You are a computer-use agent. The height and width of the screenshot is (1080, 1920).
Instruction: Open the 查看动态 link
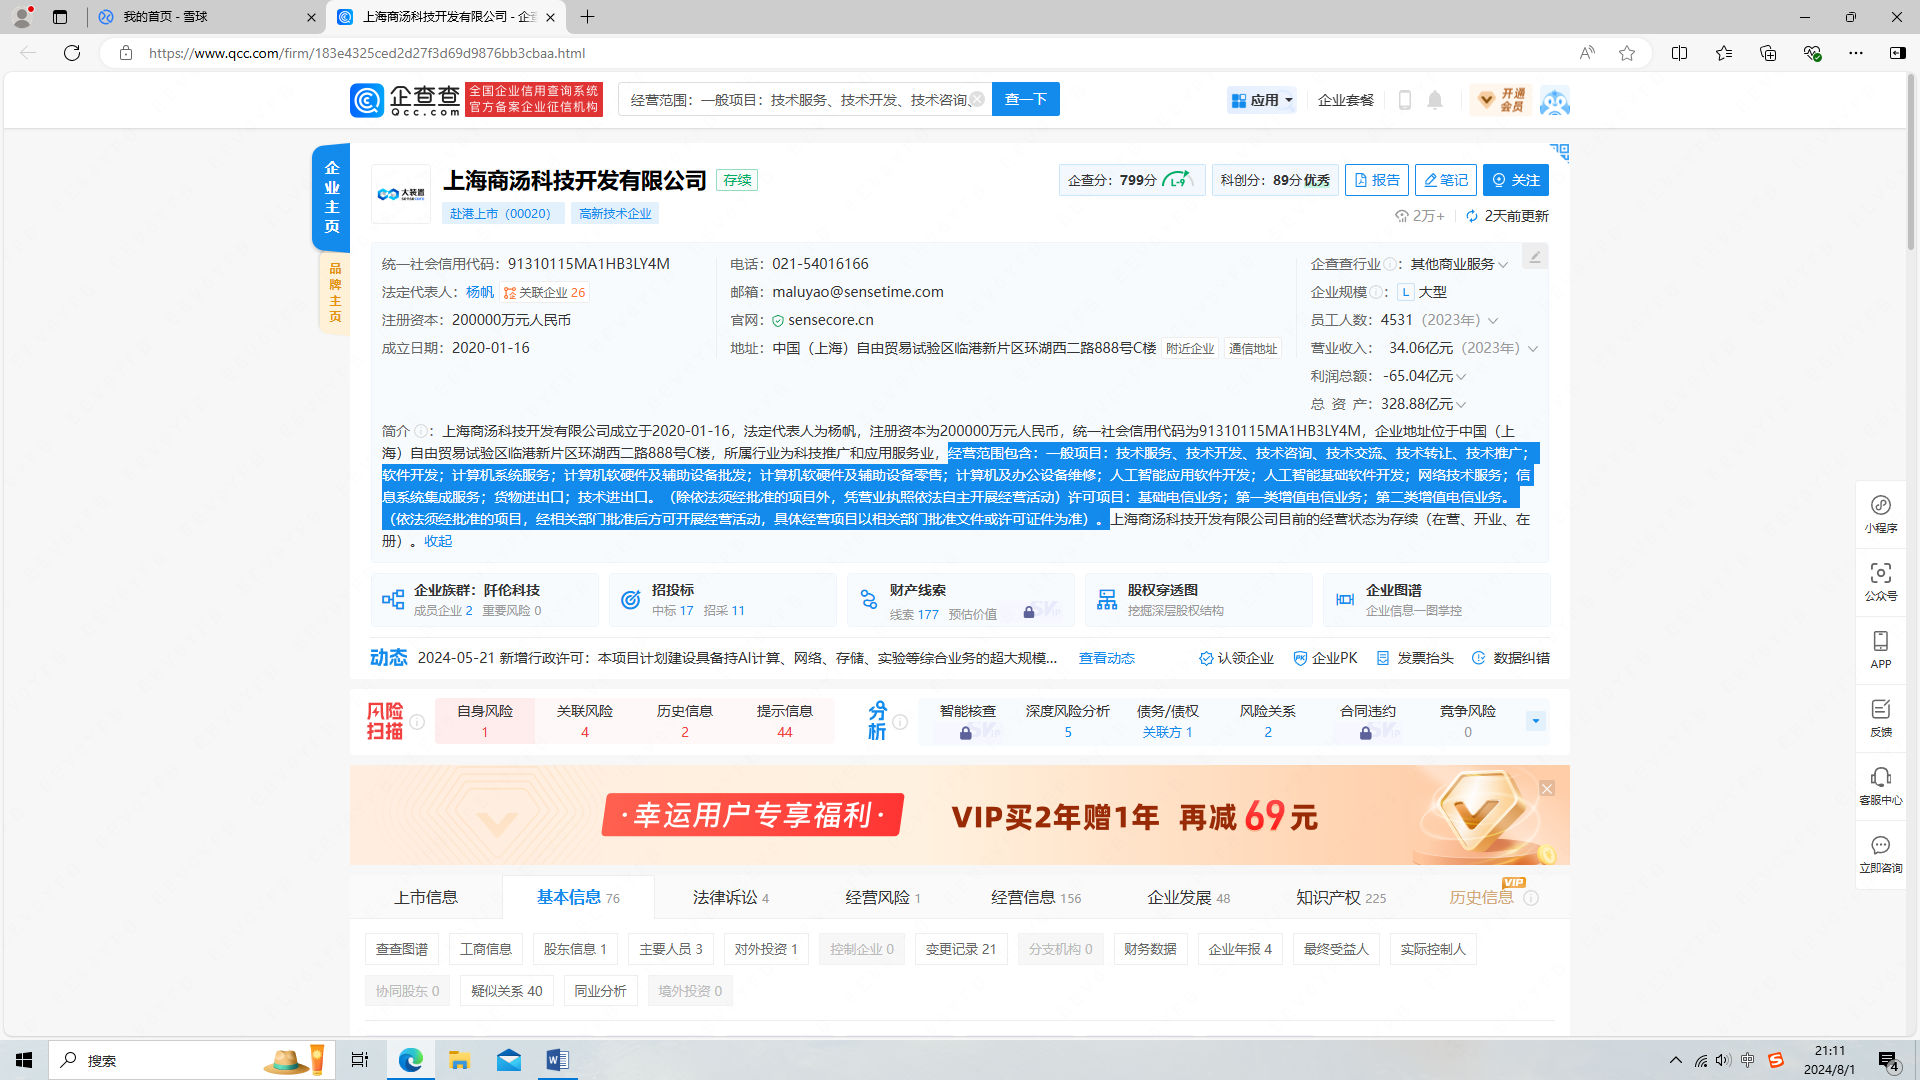1107,658
